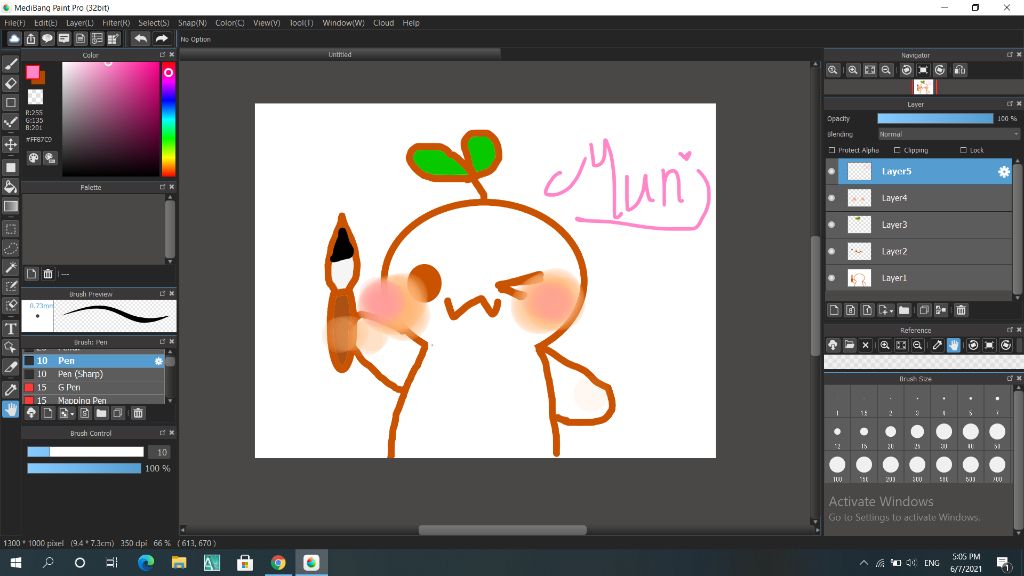The image size is (1024, 576).
Task: Hide Layer4 using its eye toggle
Action: click(x=831, y=198)
